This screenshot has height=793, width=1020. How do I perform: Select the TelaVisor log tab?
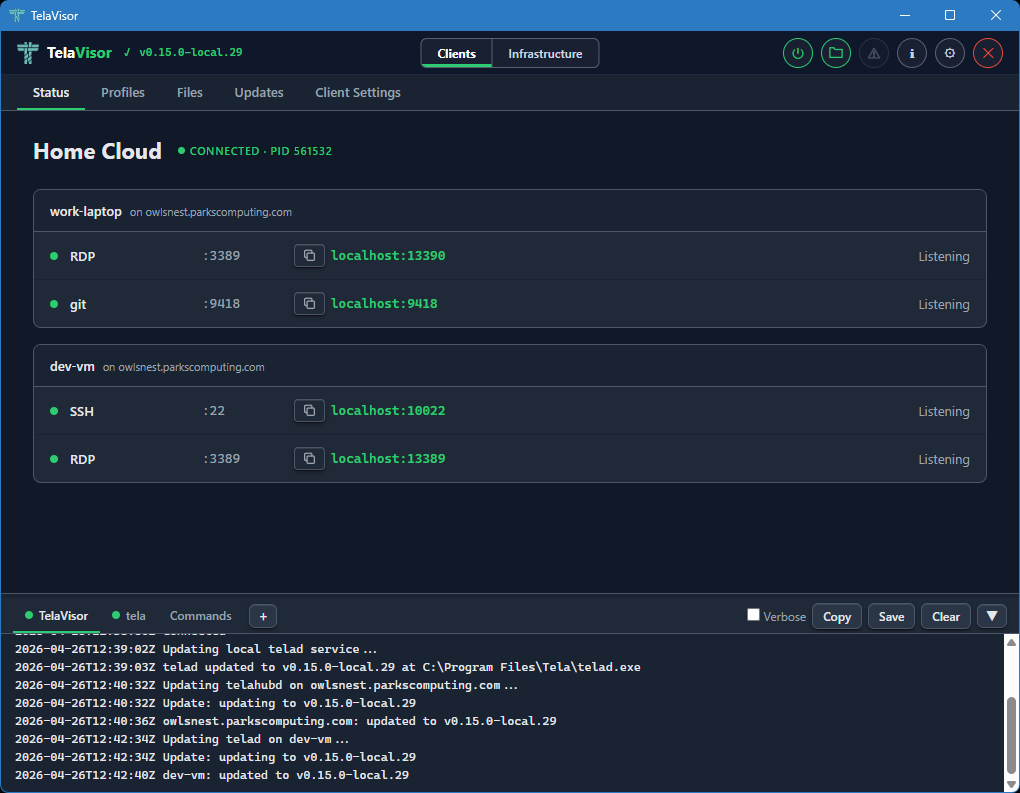(x=57, y=615)
